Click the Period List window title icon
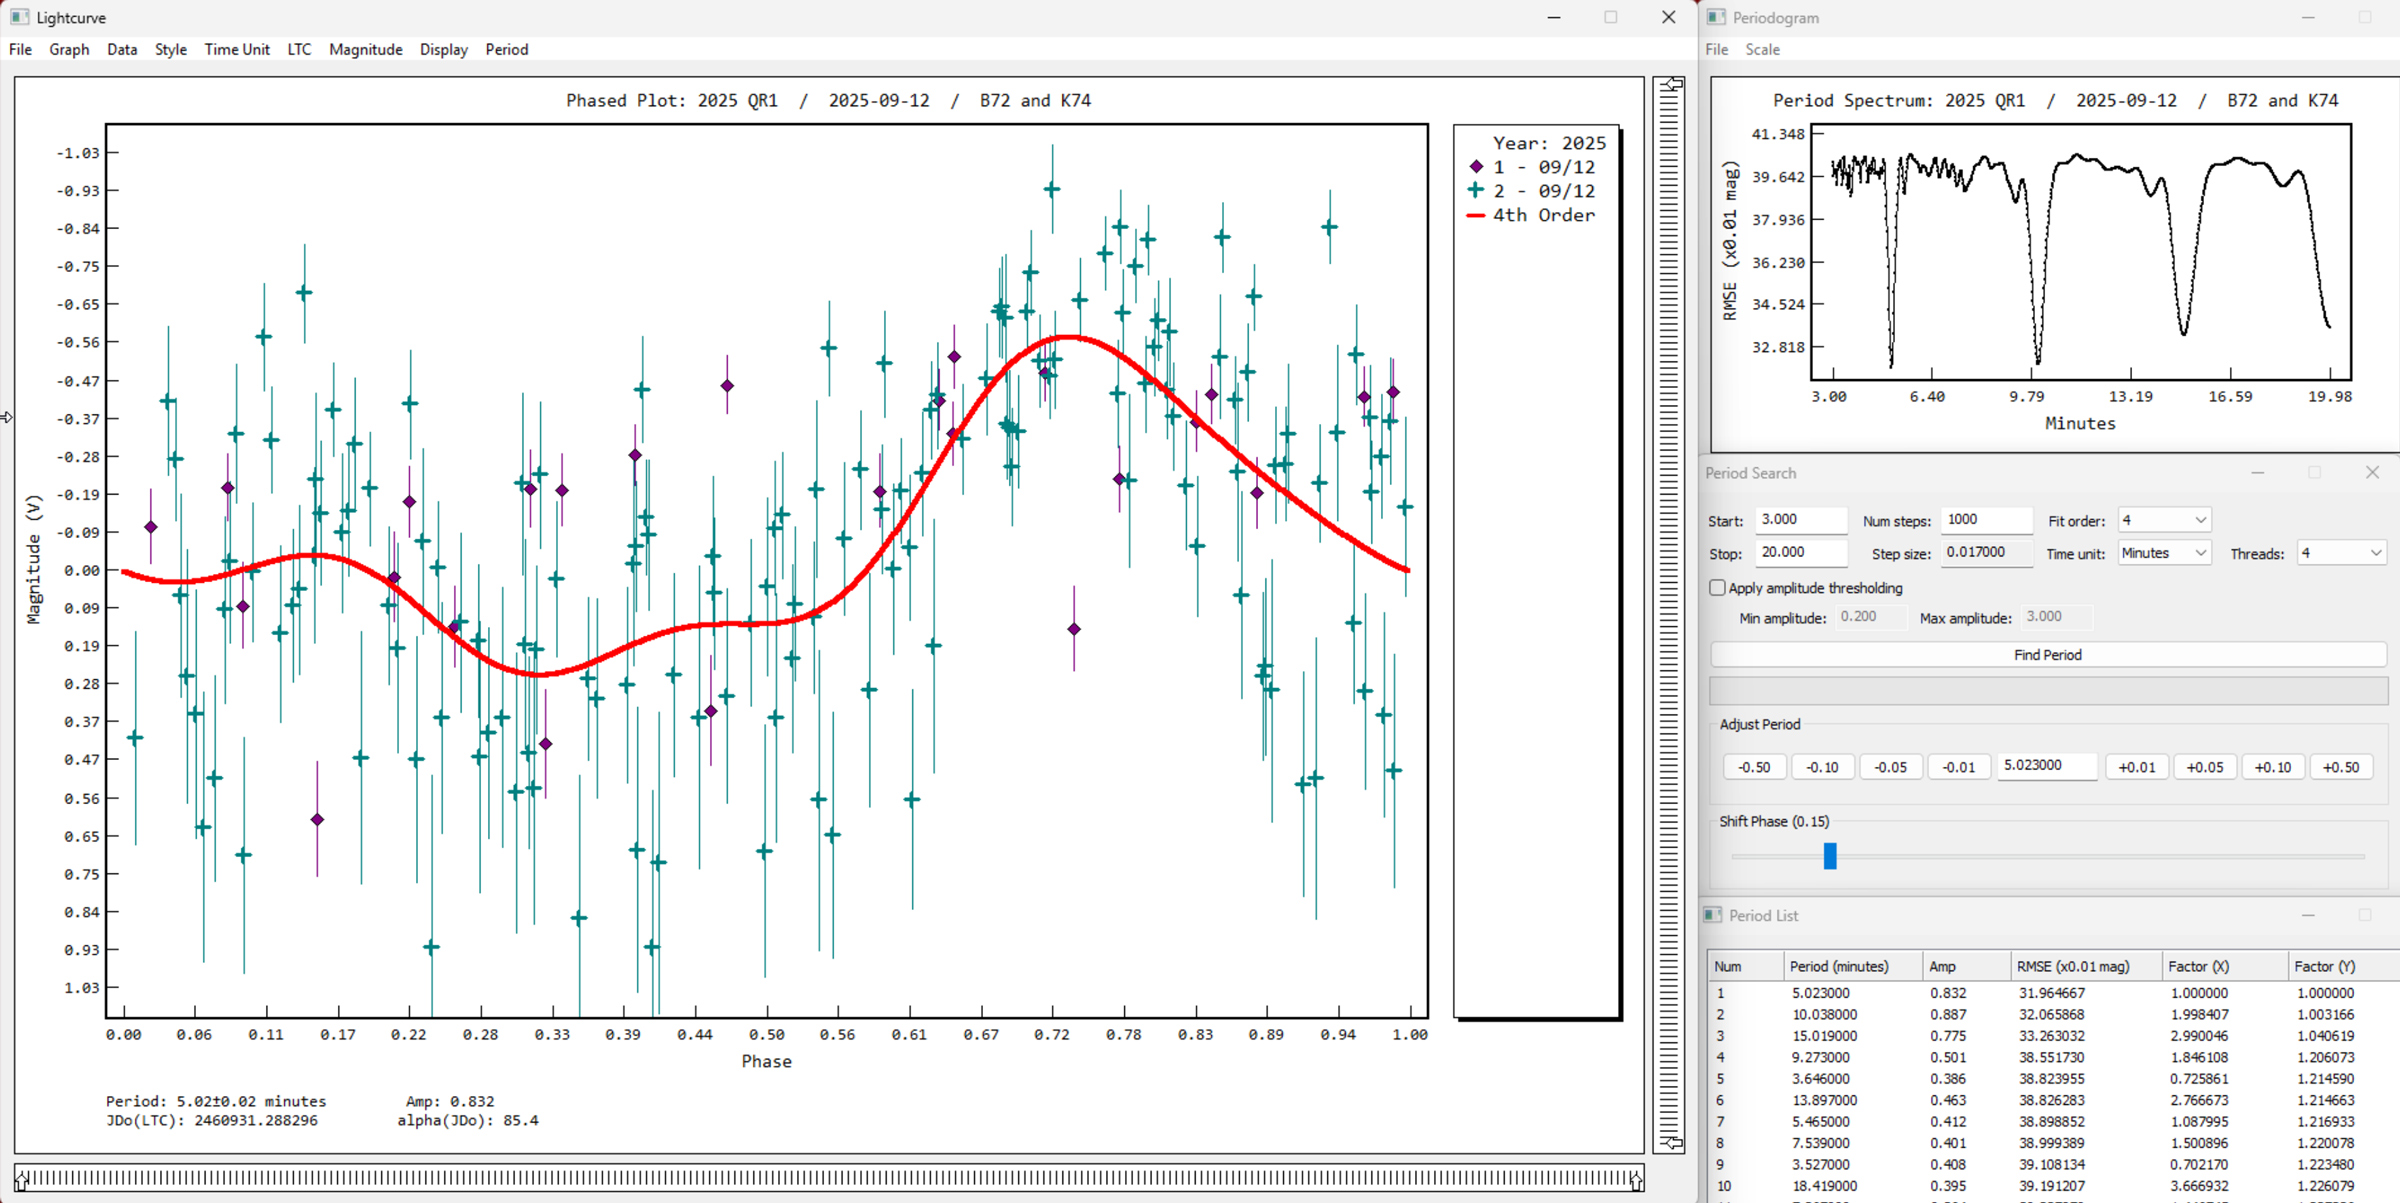 click(1713, 915)
